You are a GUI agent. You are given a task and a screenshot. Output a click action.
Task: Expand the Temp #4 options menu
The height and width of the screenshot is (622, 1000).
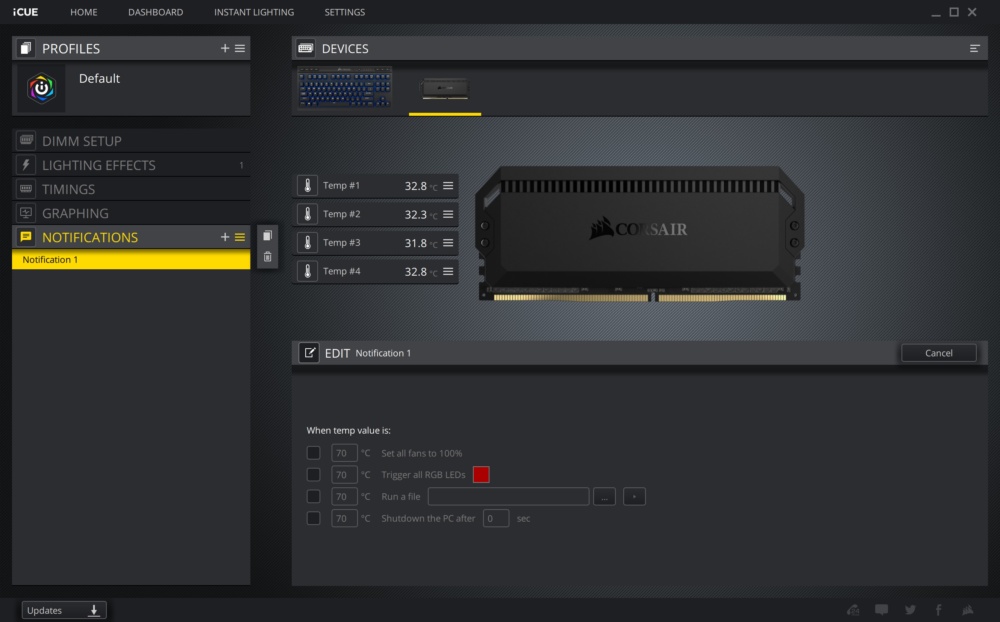(x=448, y=272)
